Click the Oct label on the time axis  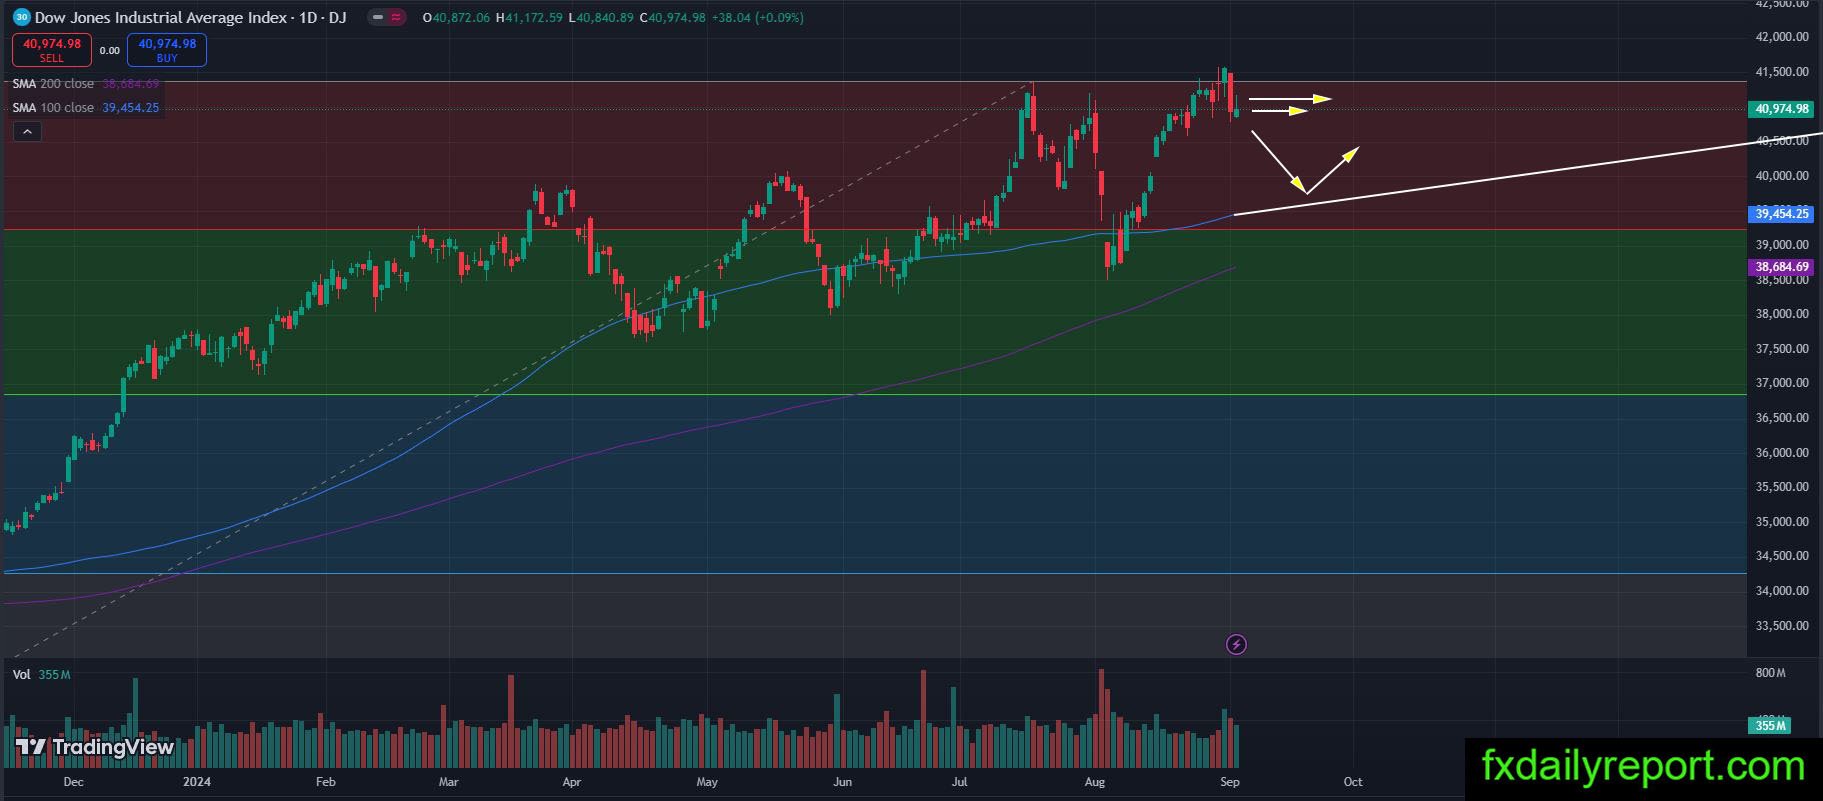1353,782
